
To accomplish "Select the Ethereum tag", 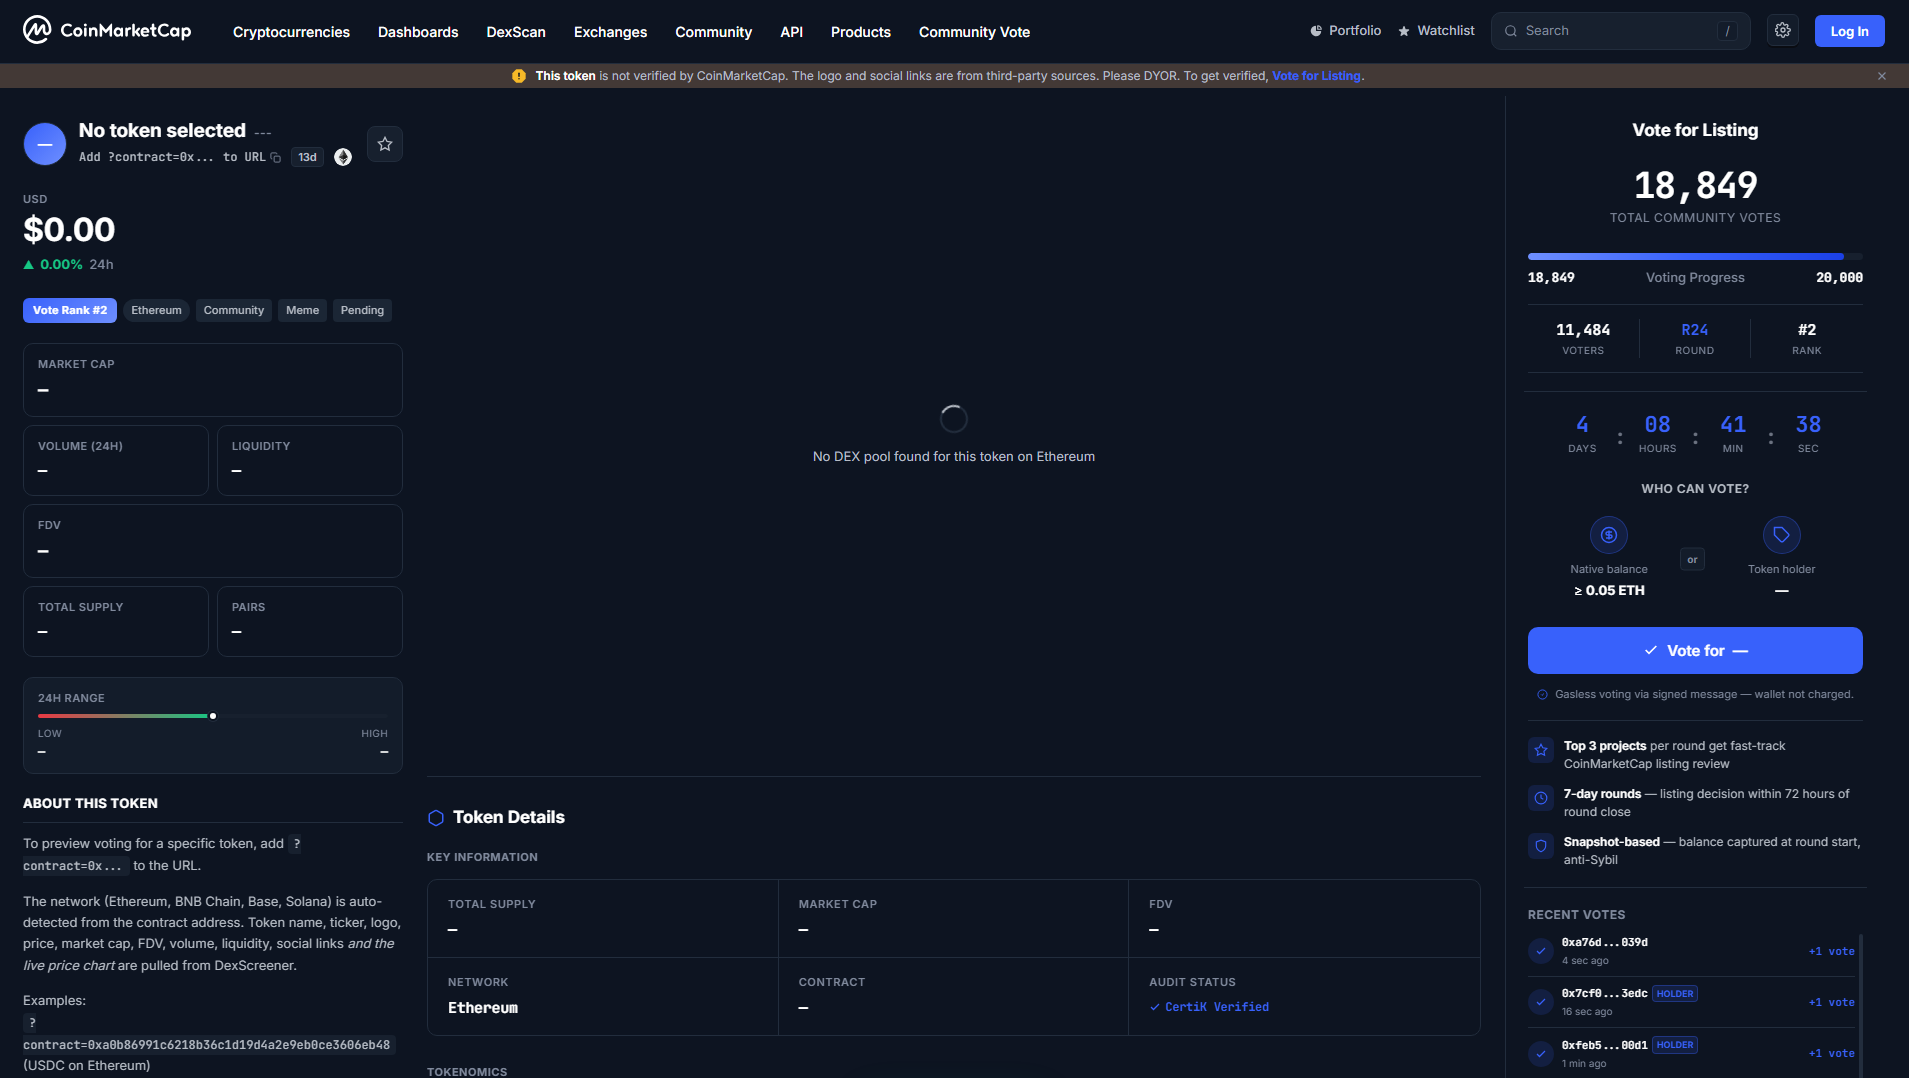I will pyautogui.click(x=156, y=310).
